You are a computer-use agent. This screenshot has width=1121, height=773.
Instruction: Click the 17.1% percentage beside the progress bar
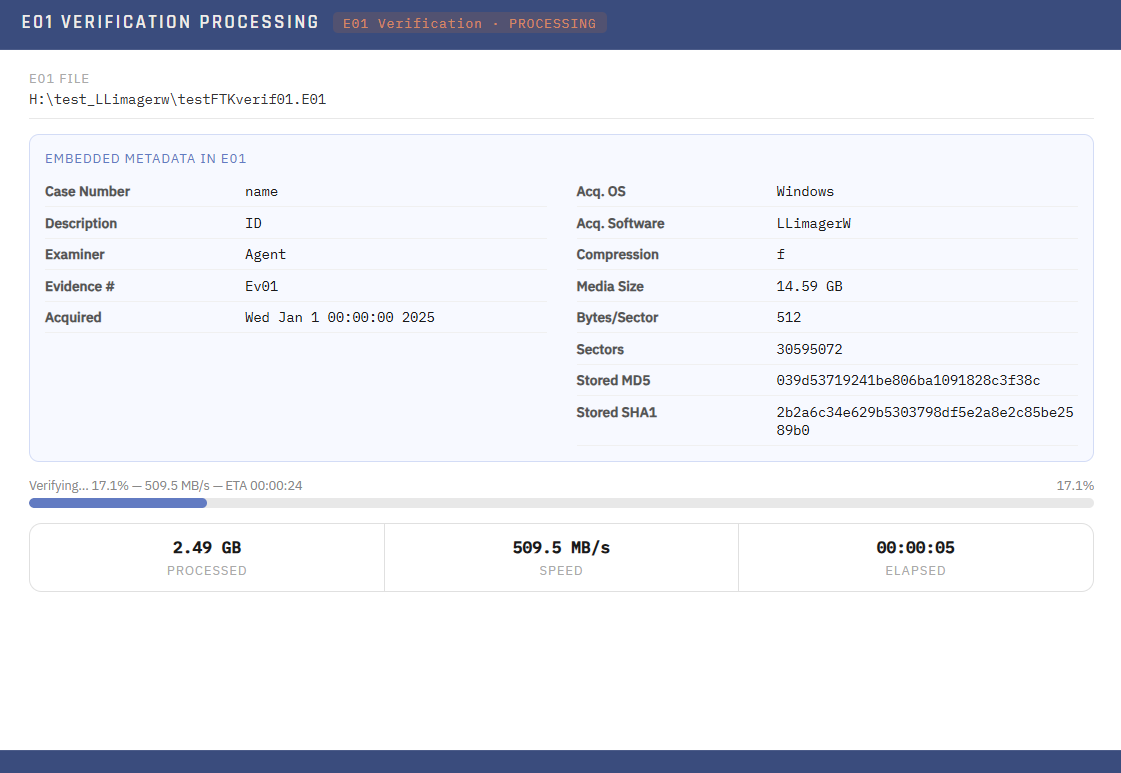tap(1075, 486)
